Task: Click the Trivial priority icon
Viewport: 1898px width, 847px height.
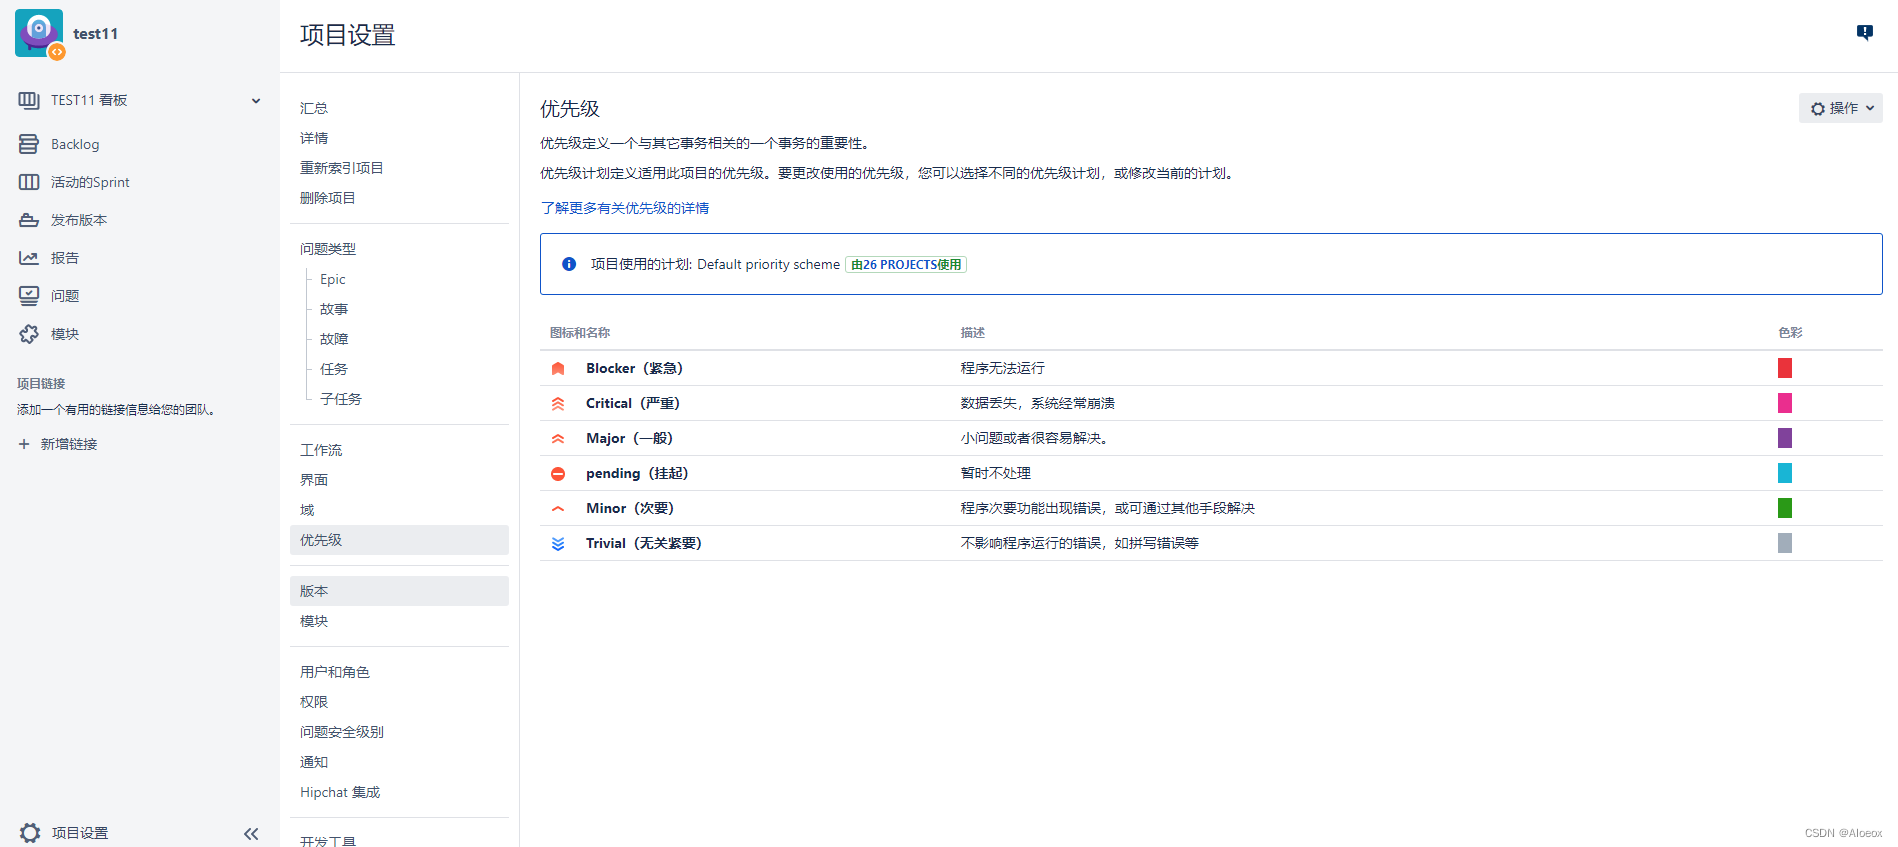Action: click(558, 543)
